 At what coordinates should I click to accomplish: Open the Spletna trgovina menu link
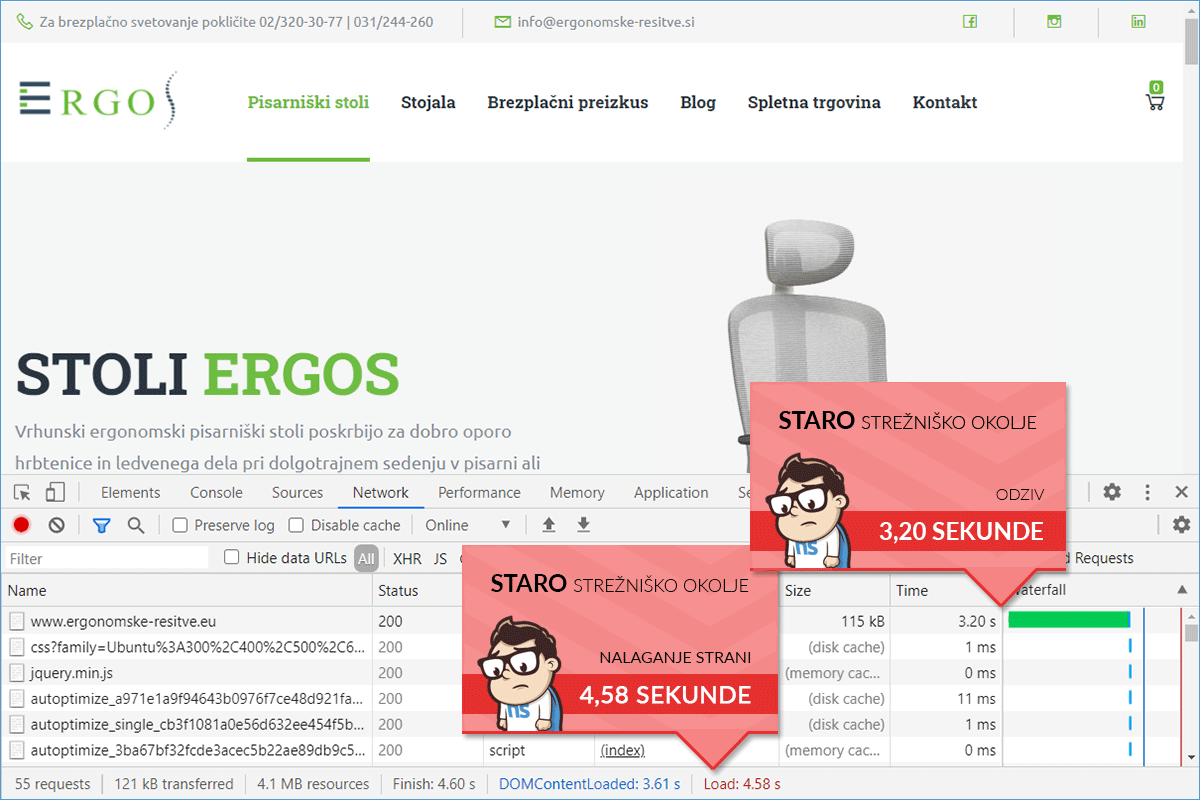coord(814,102)
